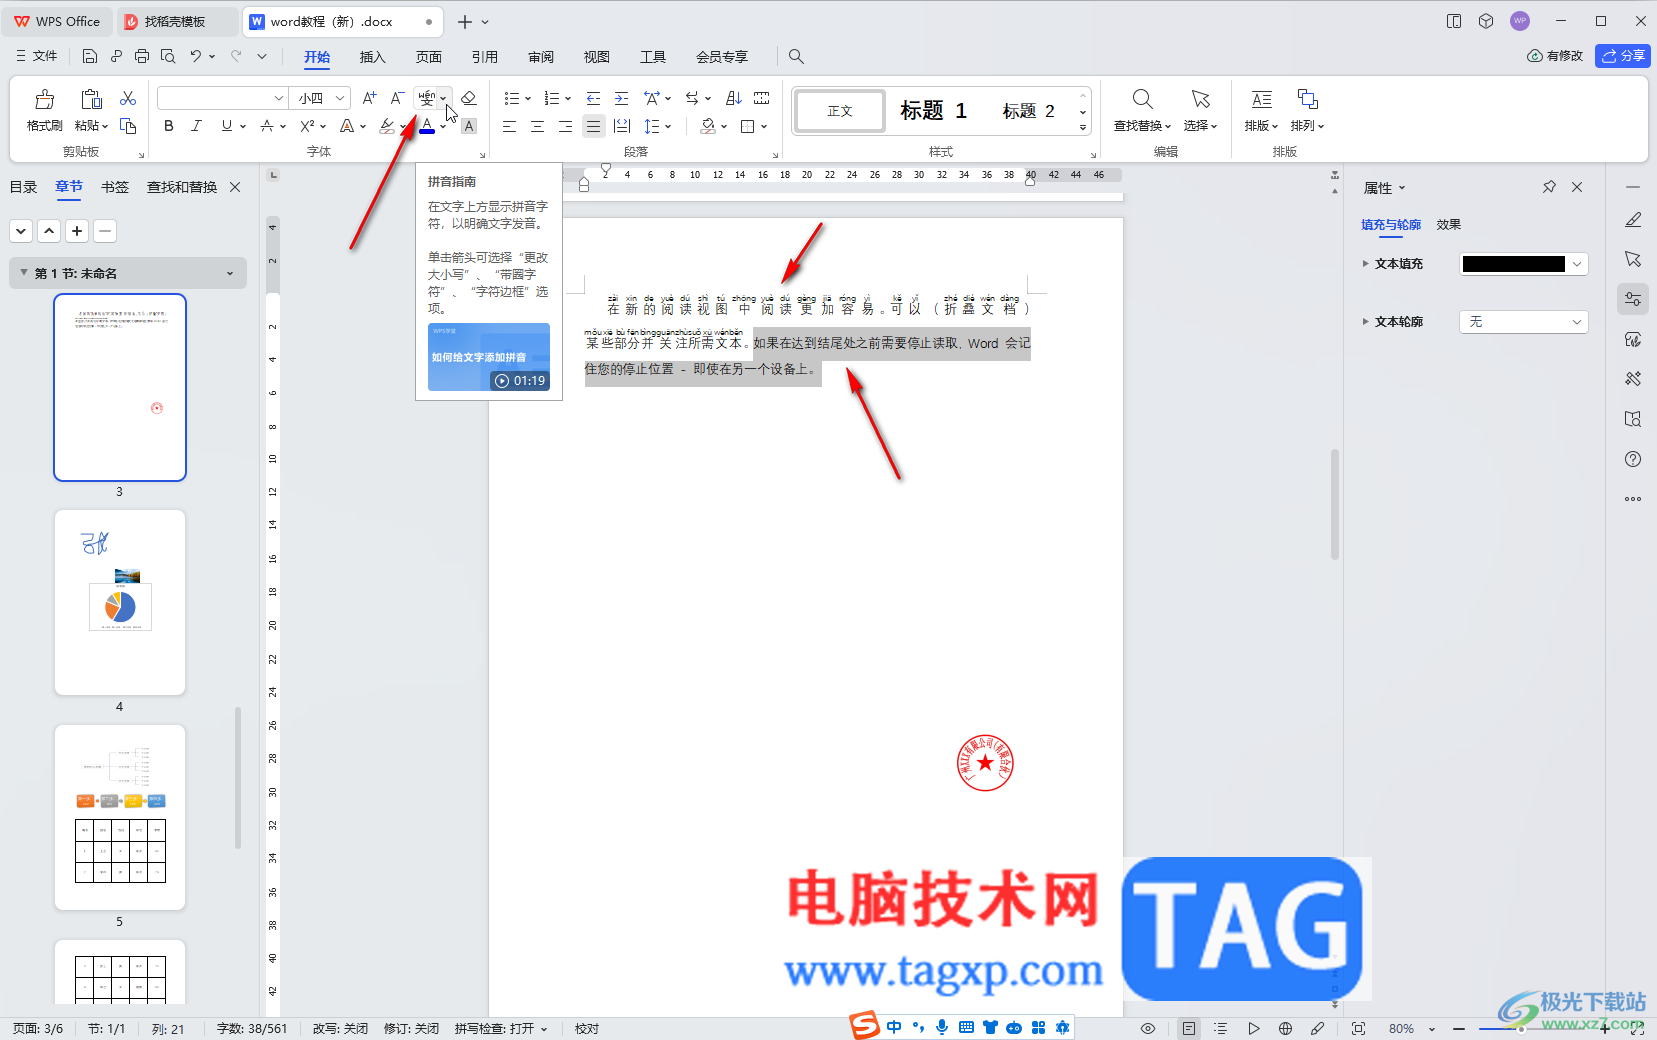Viewport: 1657px width, 1040px height.
Task: Click the fit-to-page icon in status bar
Action: [1358, 1028]
